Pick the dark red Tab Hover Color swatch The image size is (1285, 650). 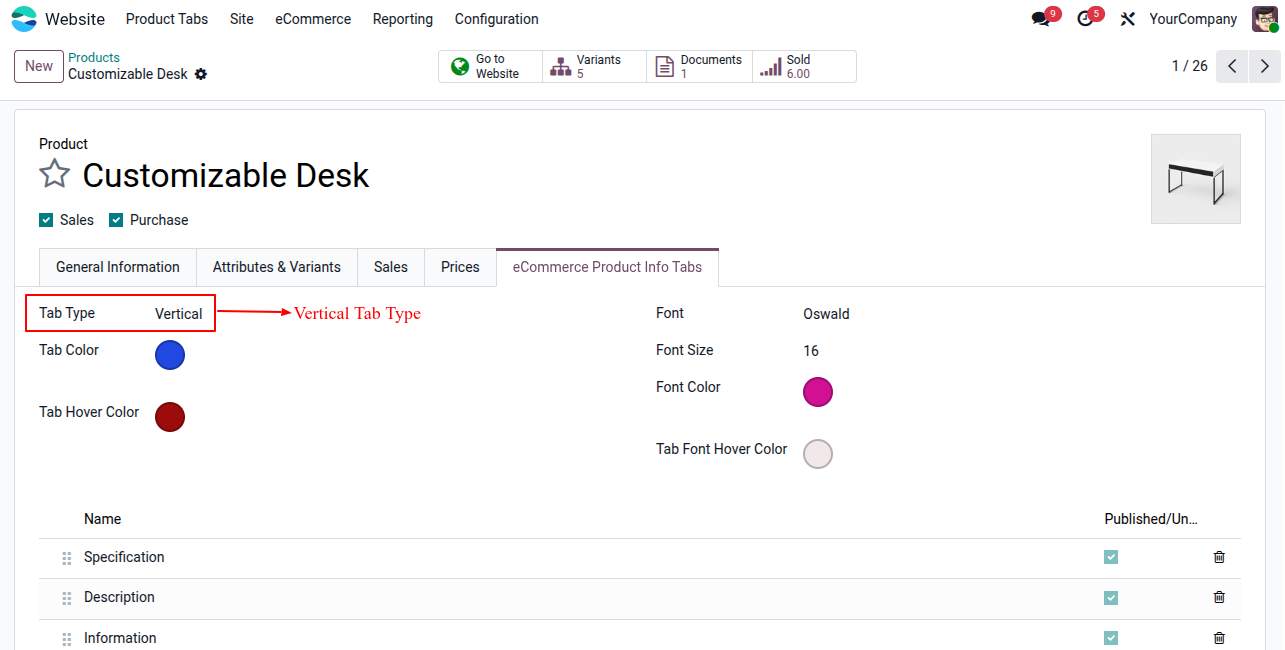(x=170, y=417)
